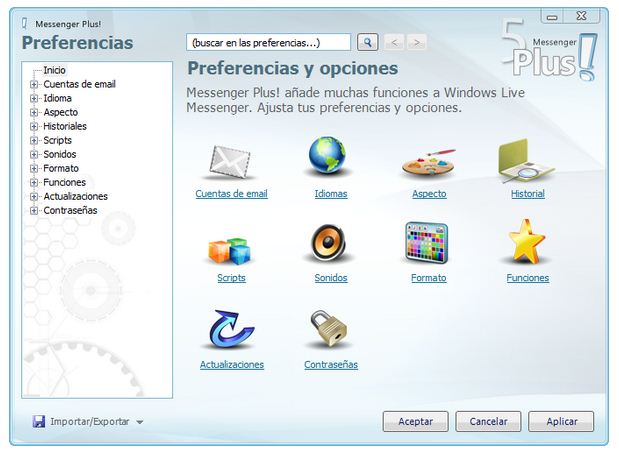Click the folder with magnifier Historial icon
This screenshot has width=619, height=454.
526,161
